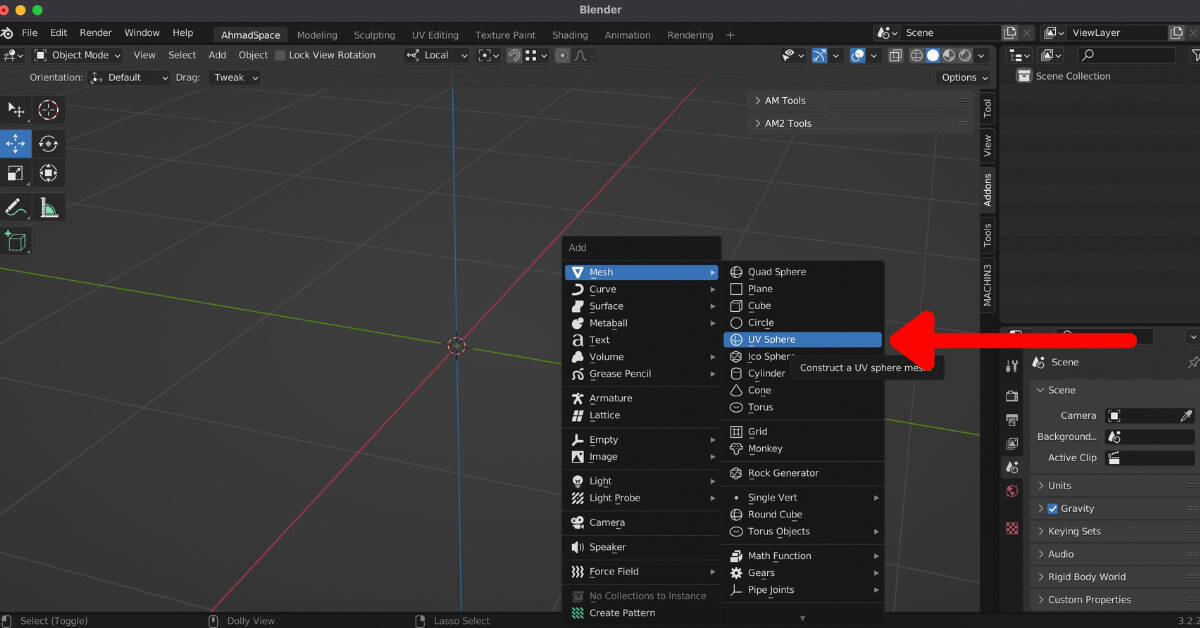Select the Measure tool
Viewport: 1200px width, 628px height.
click(48, 208)
